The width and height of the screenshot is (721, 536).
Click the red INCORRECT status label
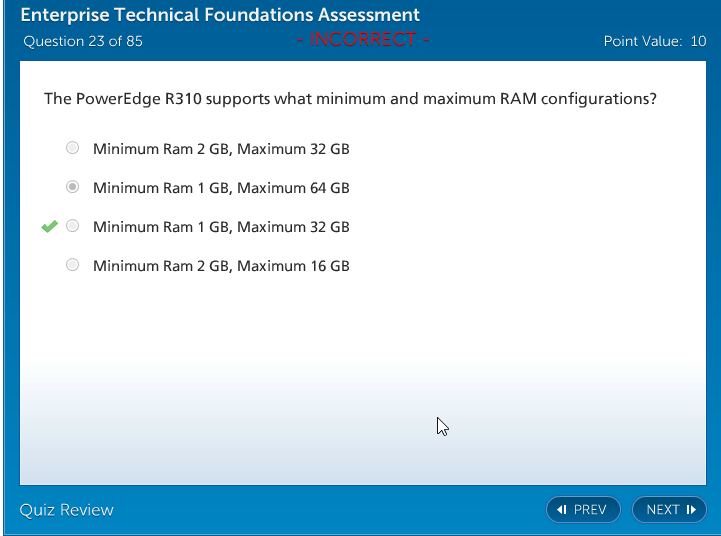(363, 40)
